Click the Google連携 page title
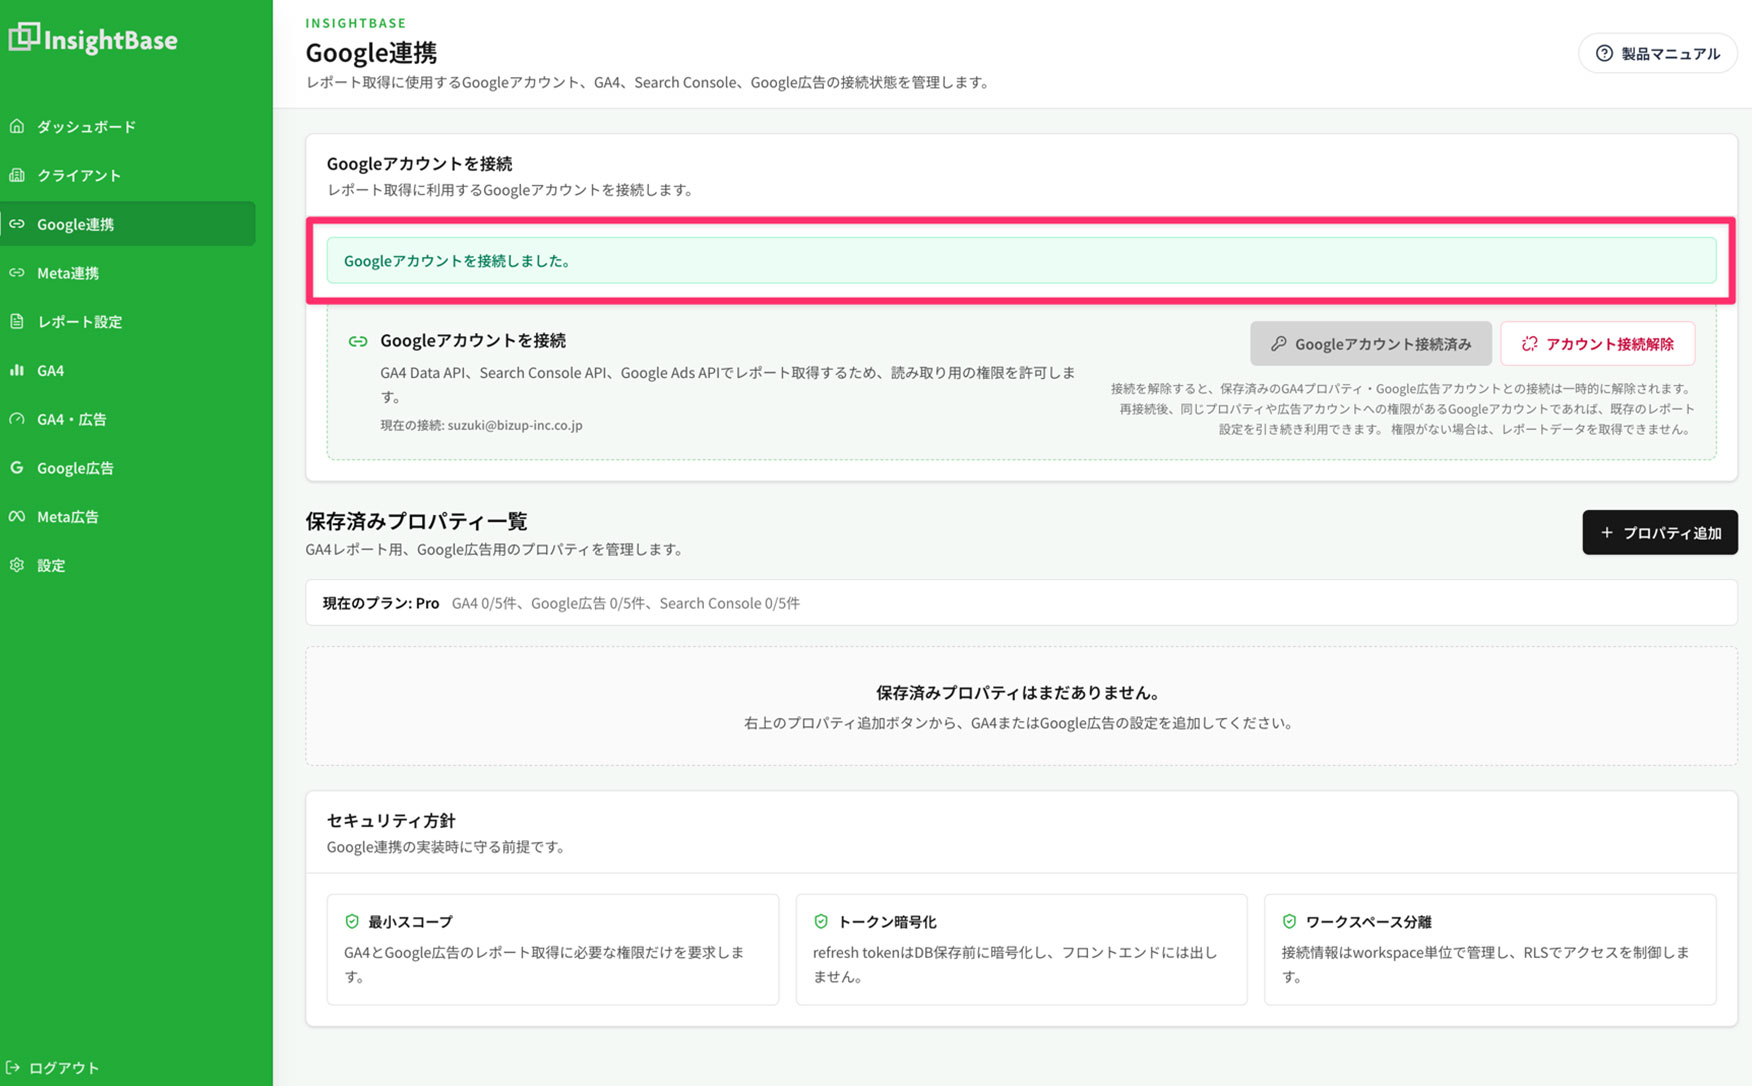 [x=371, y=52]
